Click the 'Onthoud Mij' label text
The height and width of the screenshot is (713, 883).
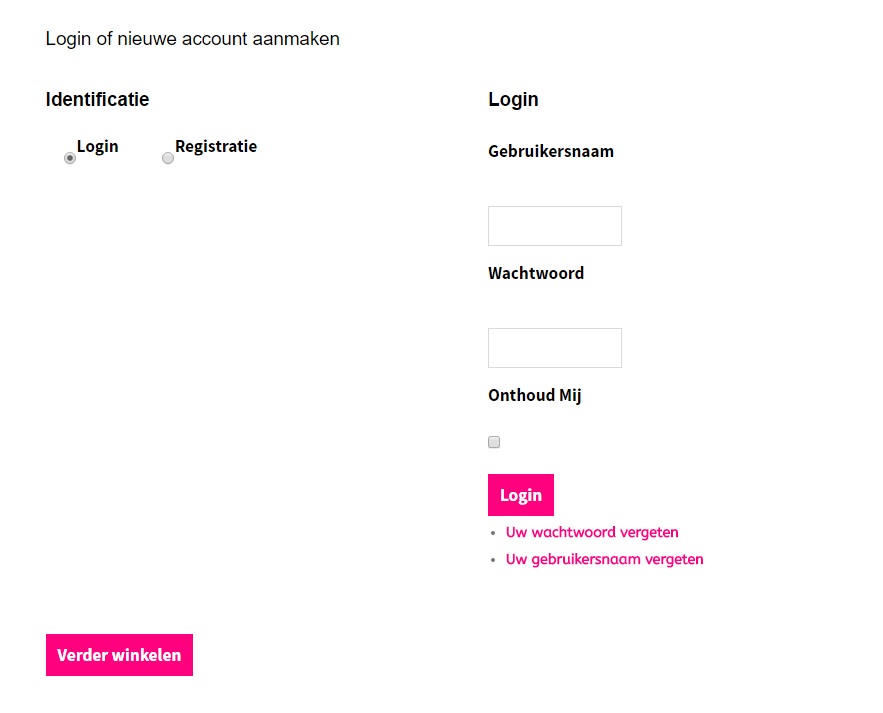[x=535, y=395]
